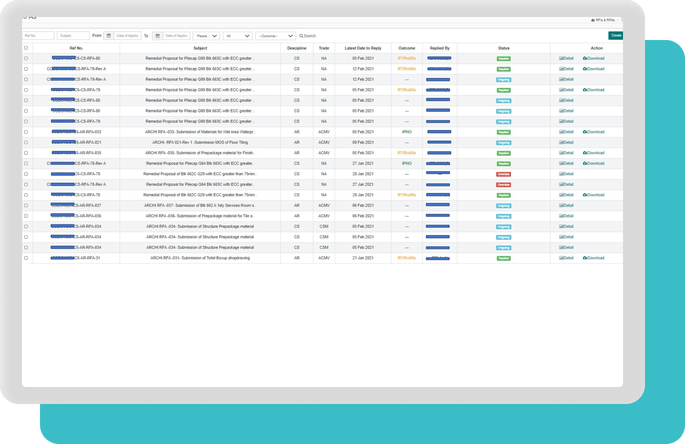This screenshot has width=685, height=444.
Task: Sort by the Status column header
Action: coord(503,47)
